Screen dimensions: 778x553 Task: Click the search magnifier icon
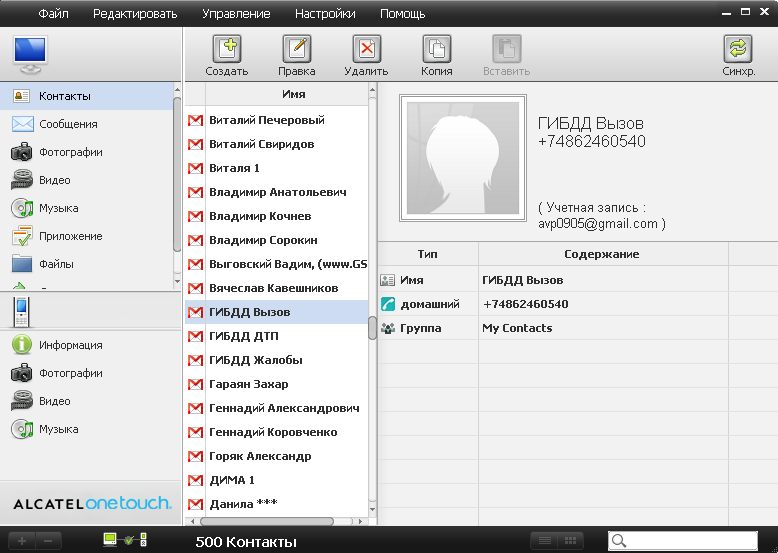click(x=619, y=541)
